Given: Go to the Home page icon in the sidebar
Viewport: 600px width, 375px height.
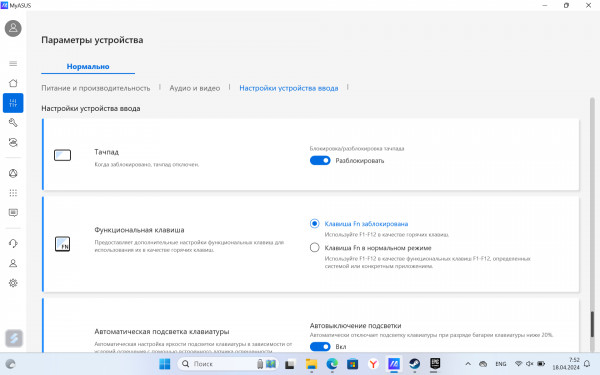Looking at the screenshot, I should click(13, 83).
